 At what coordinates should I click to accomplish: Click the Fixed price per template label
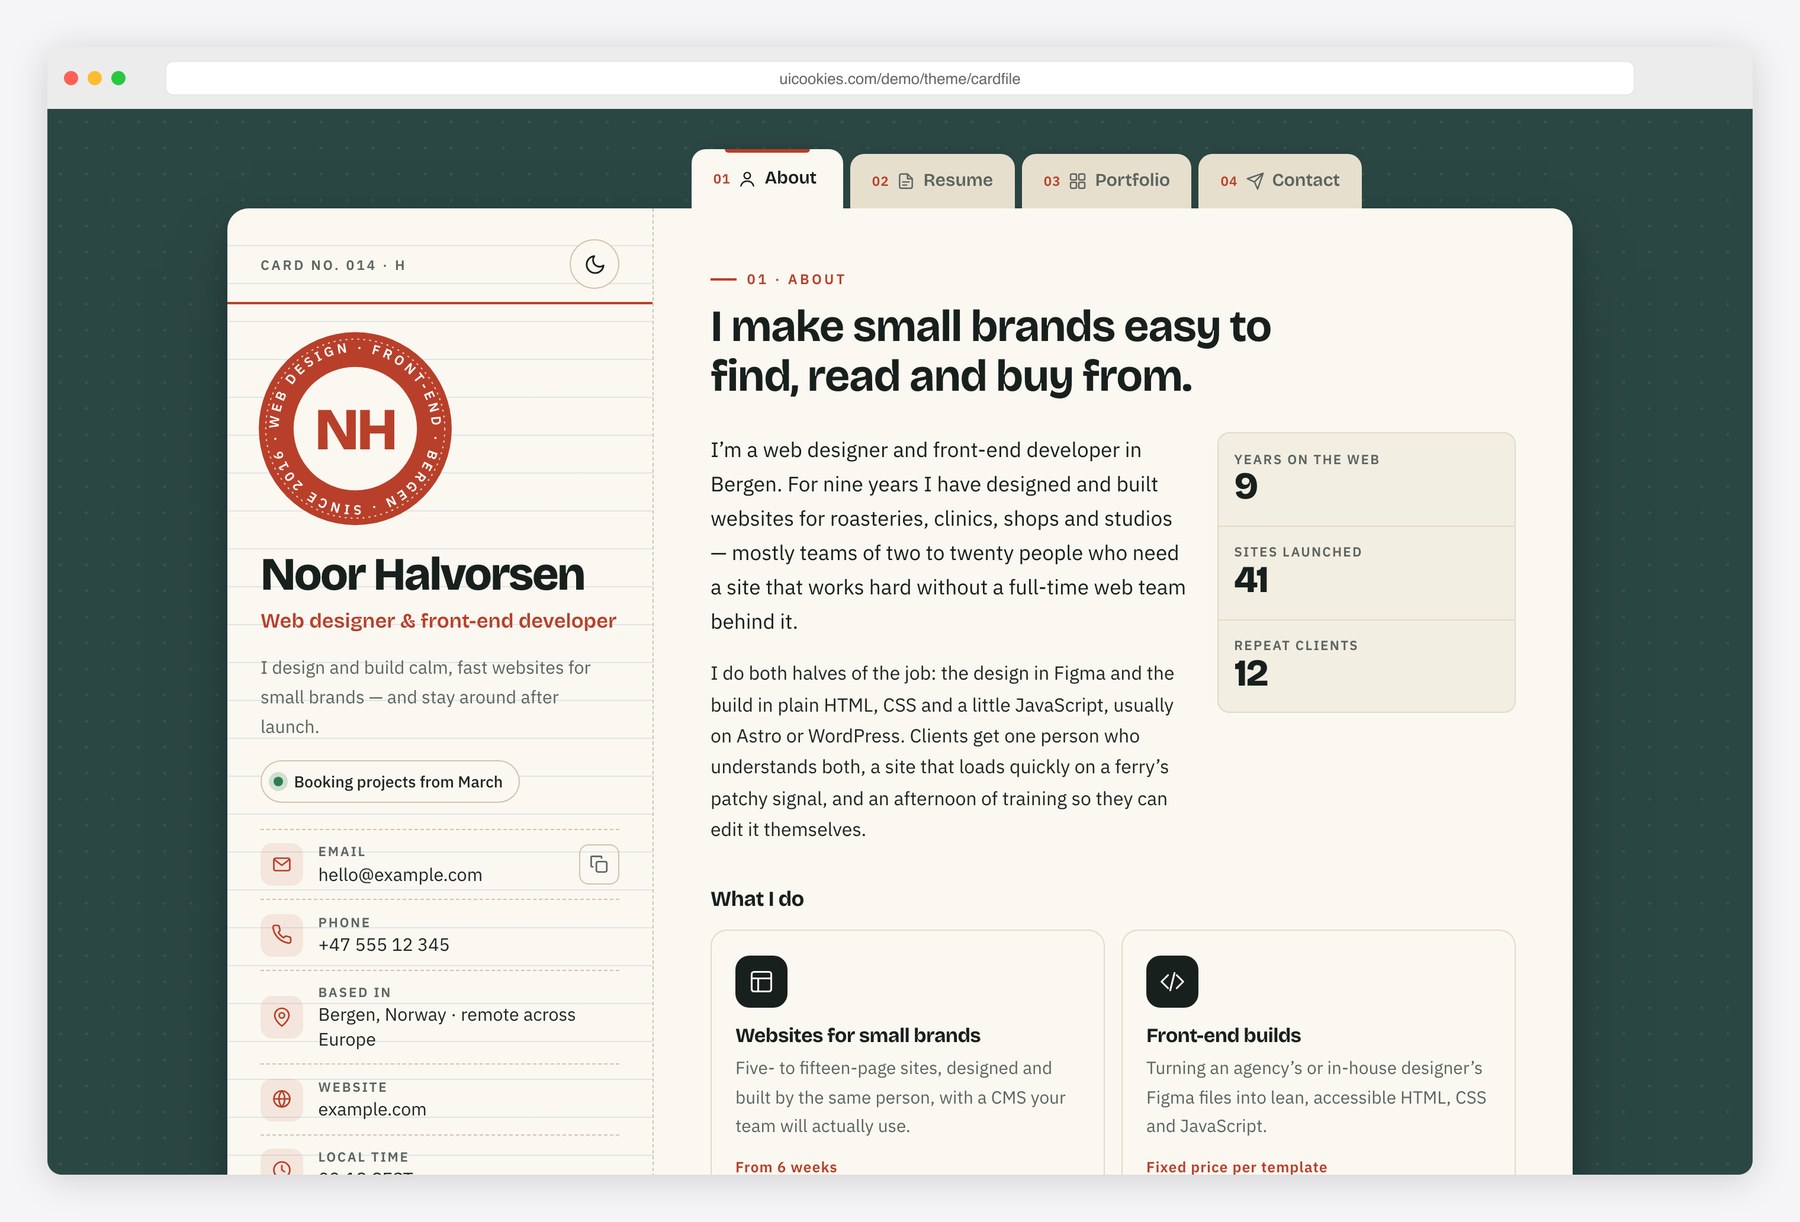point(1236,1167)
